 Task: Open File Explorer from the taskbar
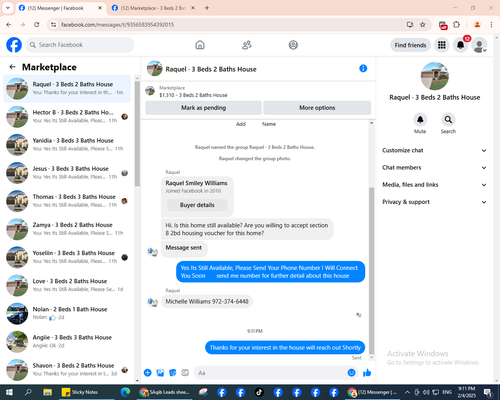[47, 392]
